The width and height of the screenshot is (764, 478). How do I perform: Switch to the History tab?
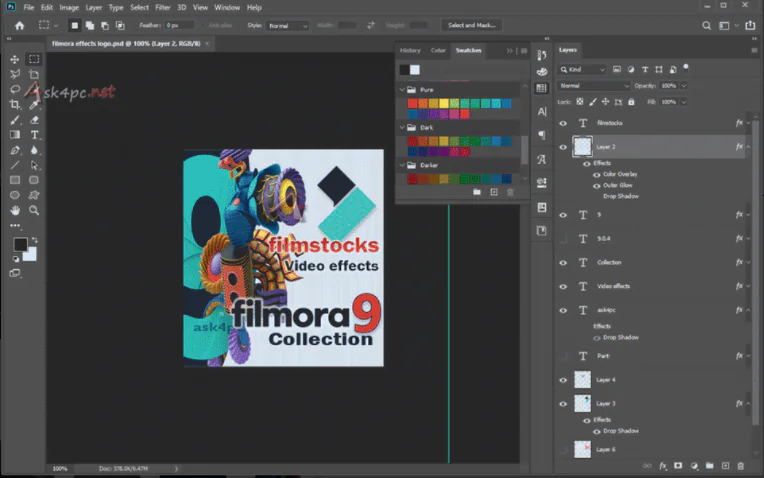(410, 50)
